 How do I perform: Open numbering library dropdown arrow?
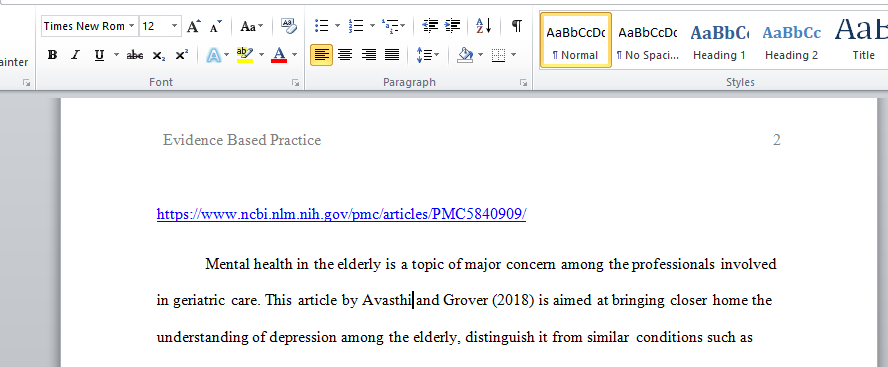tap(372, 26)
